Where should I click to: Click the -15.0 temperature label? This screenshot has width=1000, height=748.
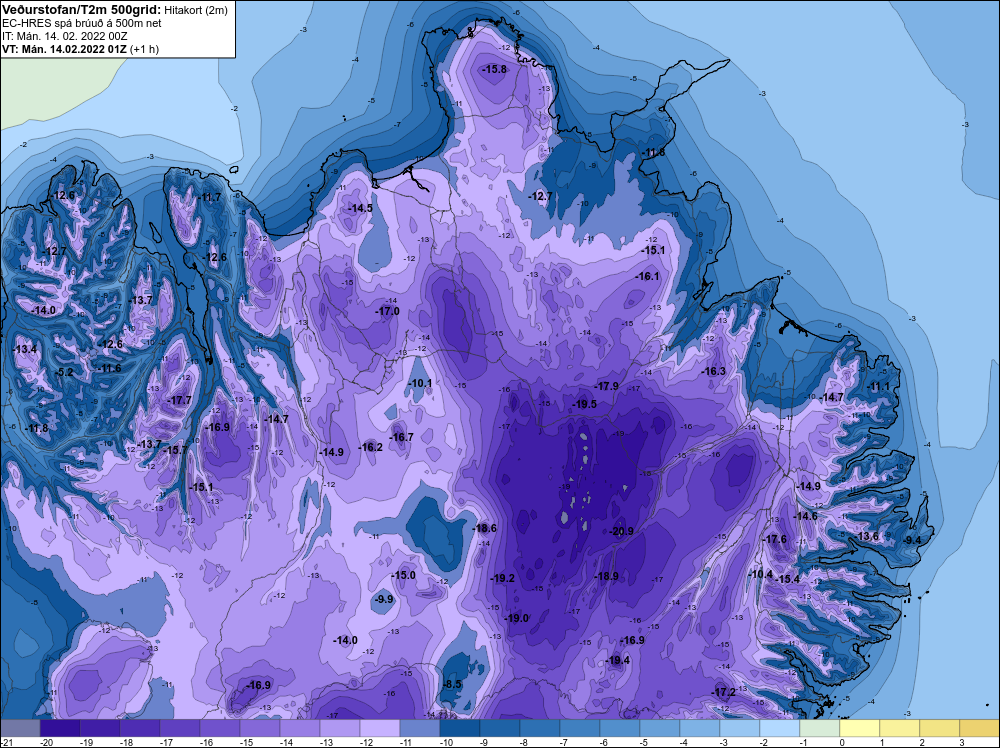403,575
